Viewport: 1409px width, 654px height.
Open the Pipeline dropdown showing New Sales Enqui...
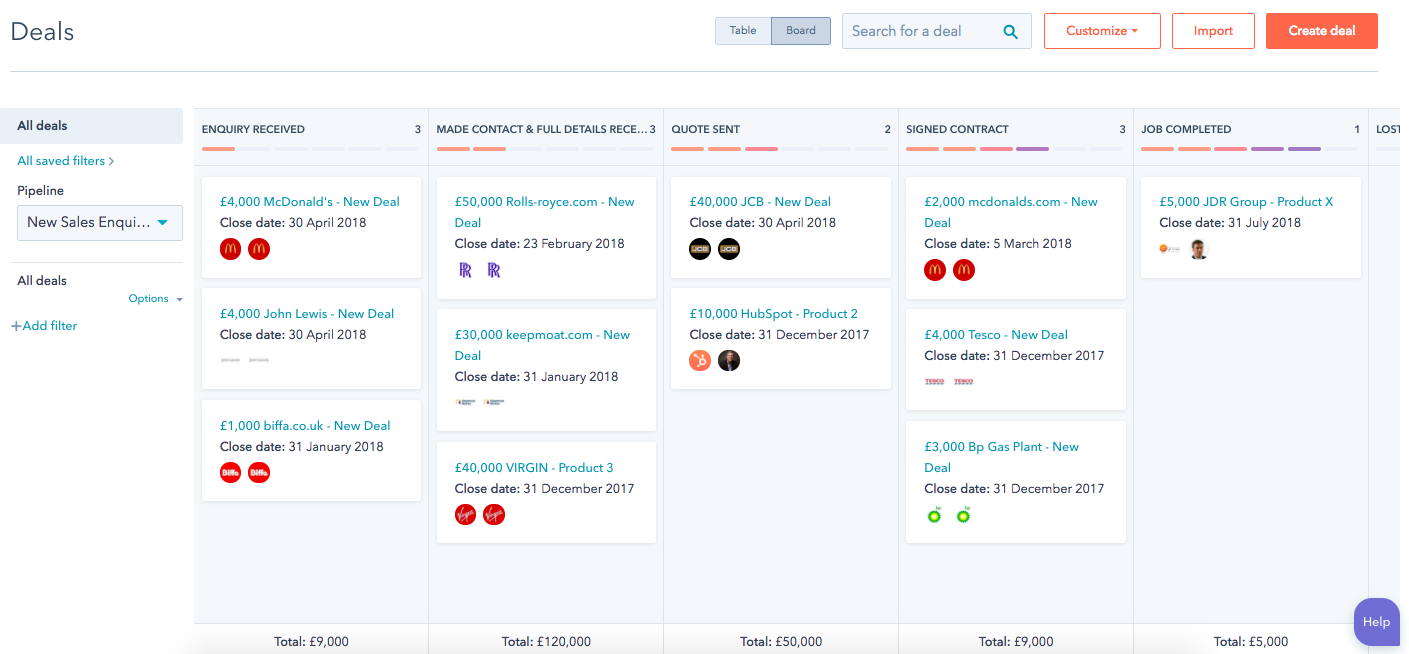pyautogui.click(x=100, y=222)
